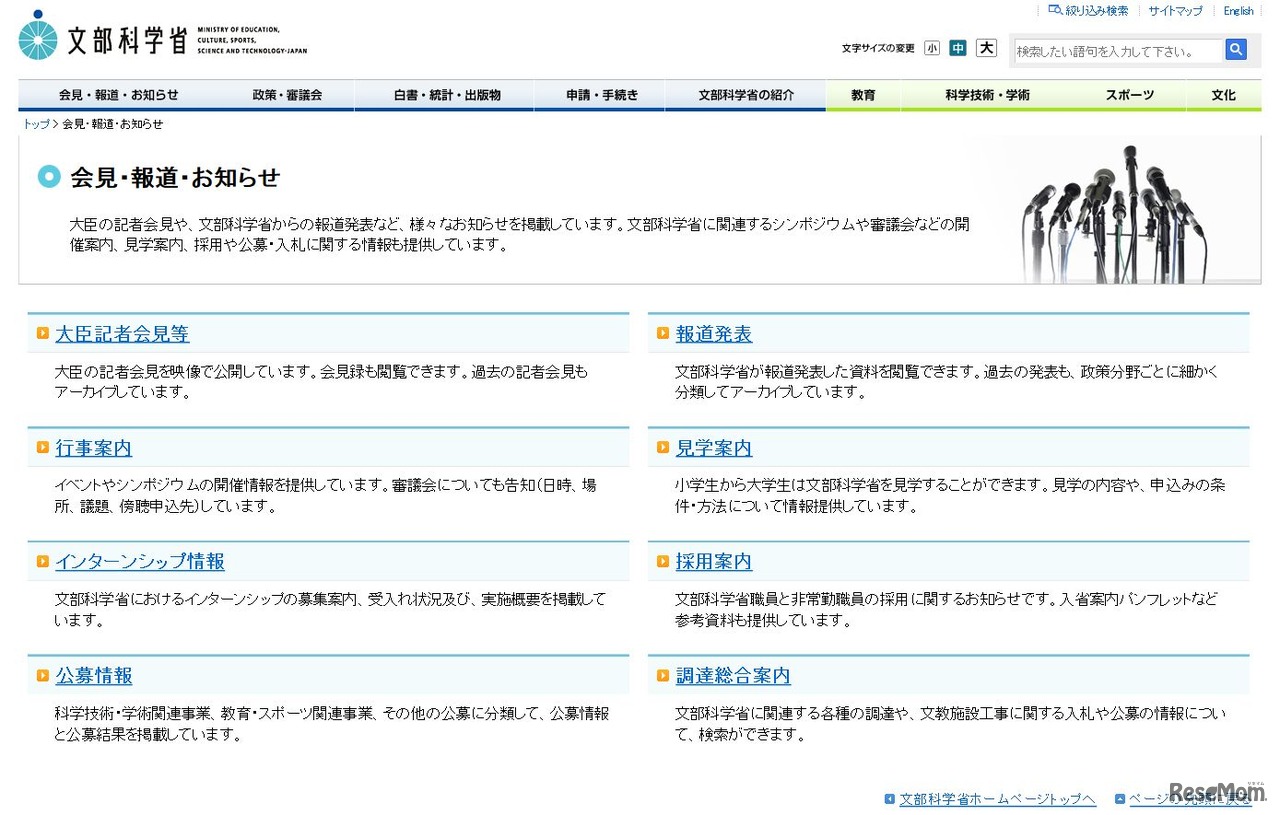1280x815 pixels.
Task: Go to トップ in the breadcrumb
Action: (x=36, y=124)
